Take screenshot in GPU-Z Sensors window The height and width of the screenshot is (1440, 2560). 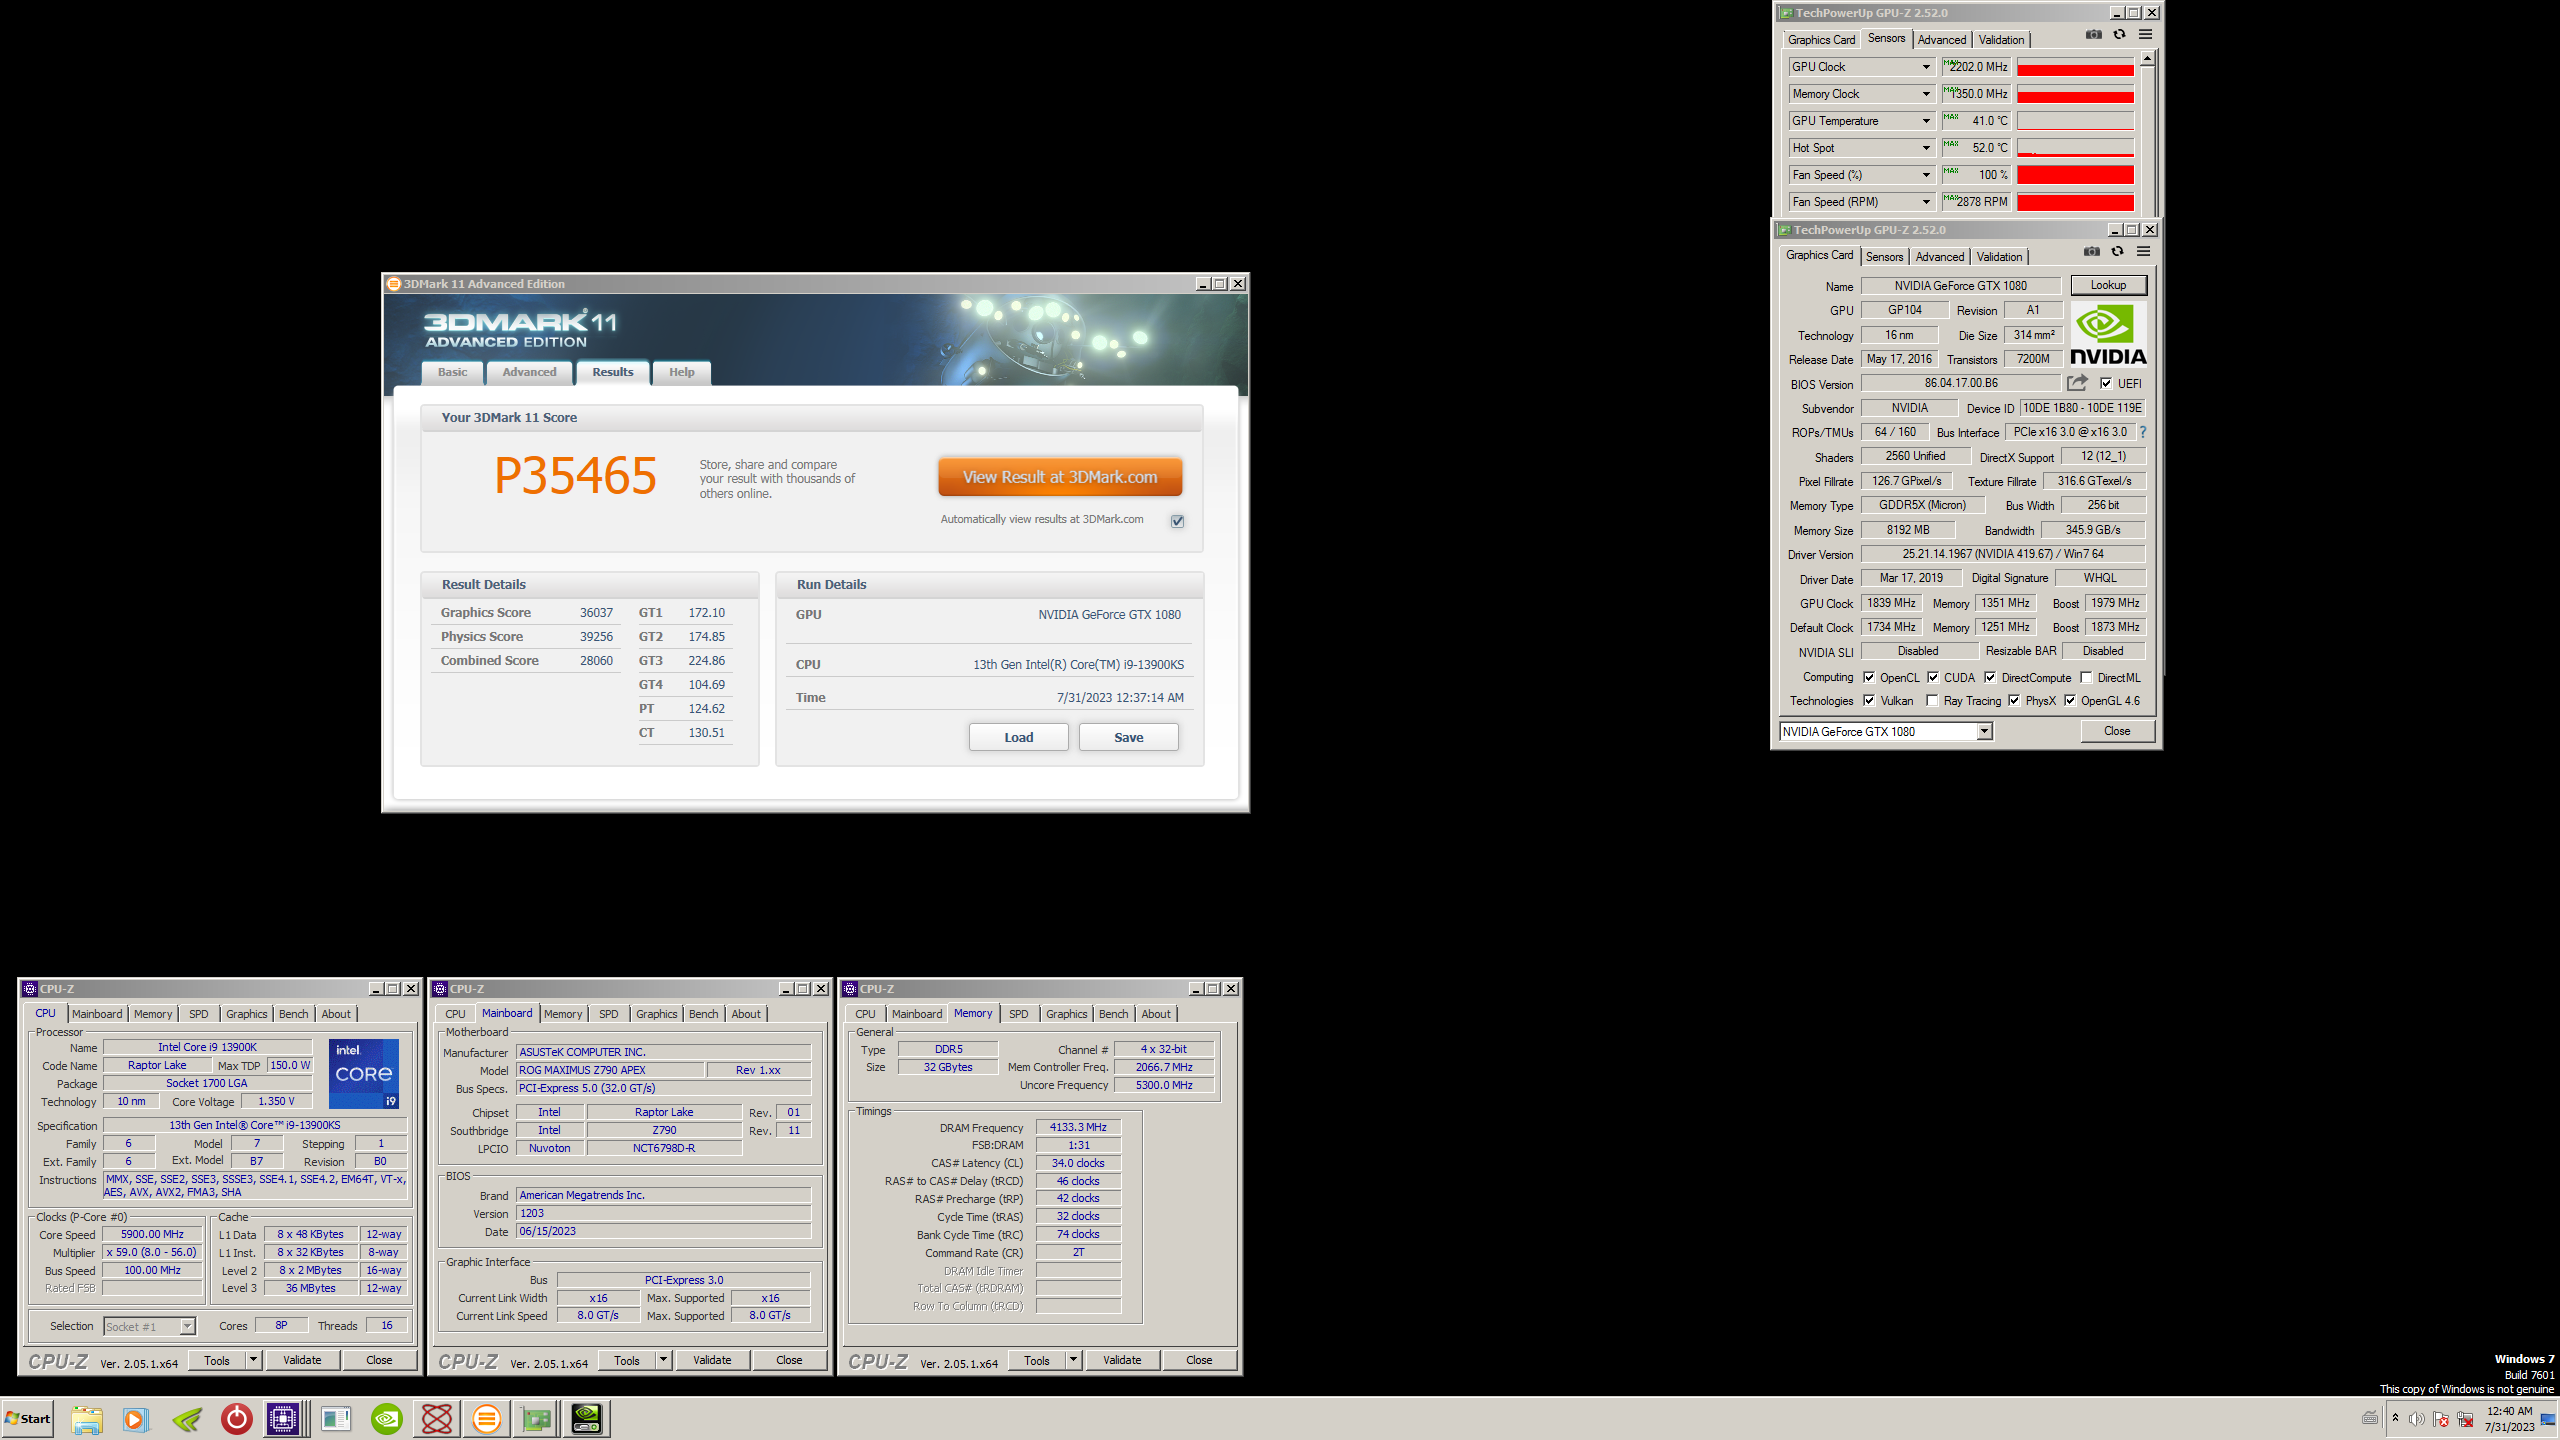[2094, 35]
